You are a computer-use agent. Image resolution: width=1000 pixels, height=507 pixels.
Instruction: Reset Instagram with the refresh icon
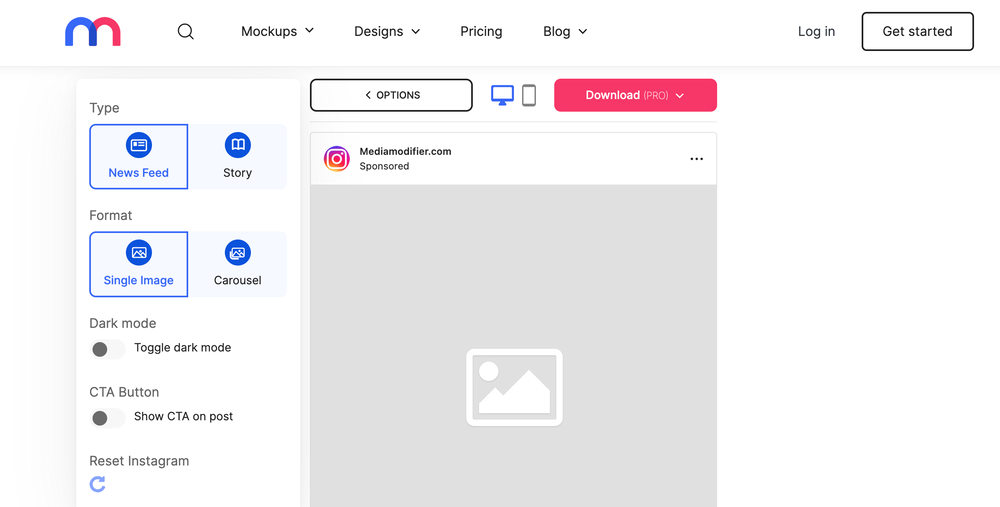click(98, 484)
